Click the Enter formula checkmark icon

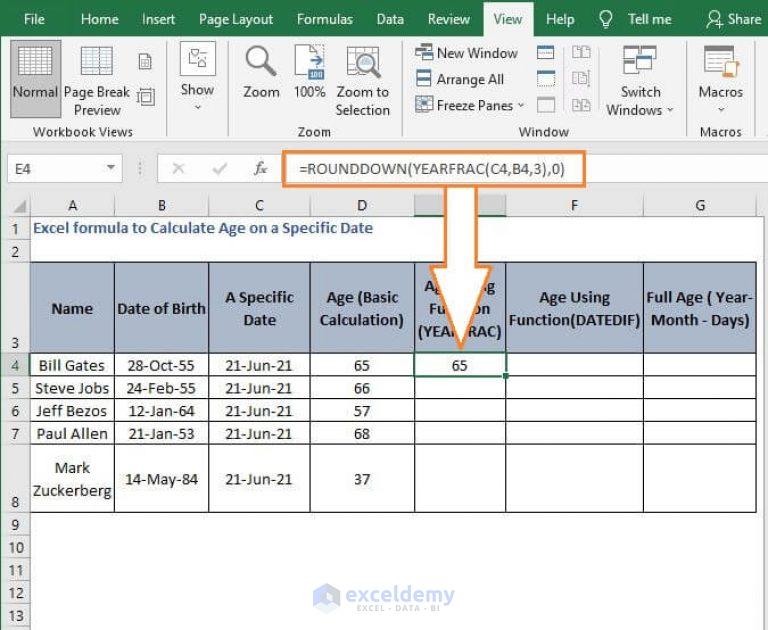[219, 169]
